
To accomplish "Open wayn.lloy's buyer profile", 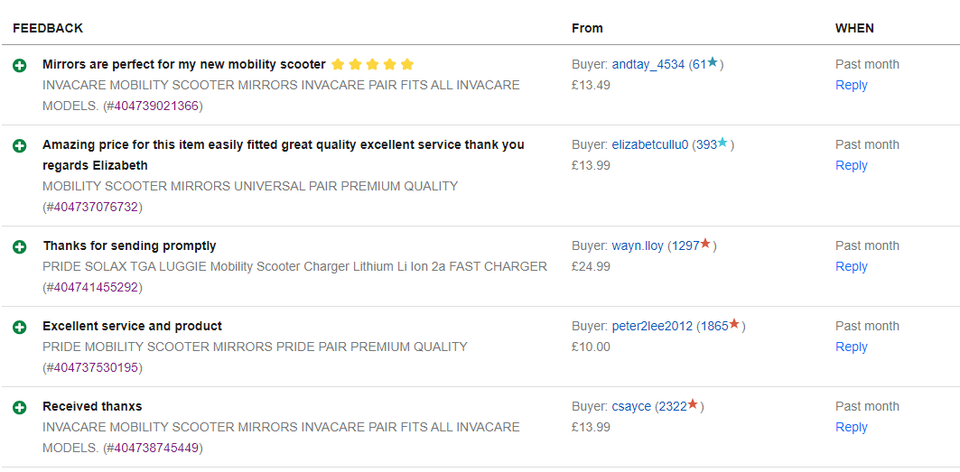I will (639, 246).
